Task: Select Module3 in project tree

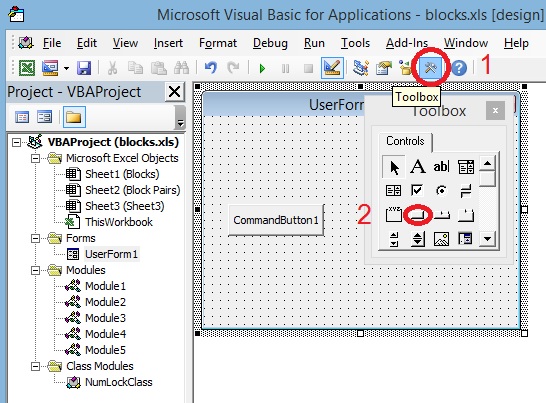Action: 105,318
